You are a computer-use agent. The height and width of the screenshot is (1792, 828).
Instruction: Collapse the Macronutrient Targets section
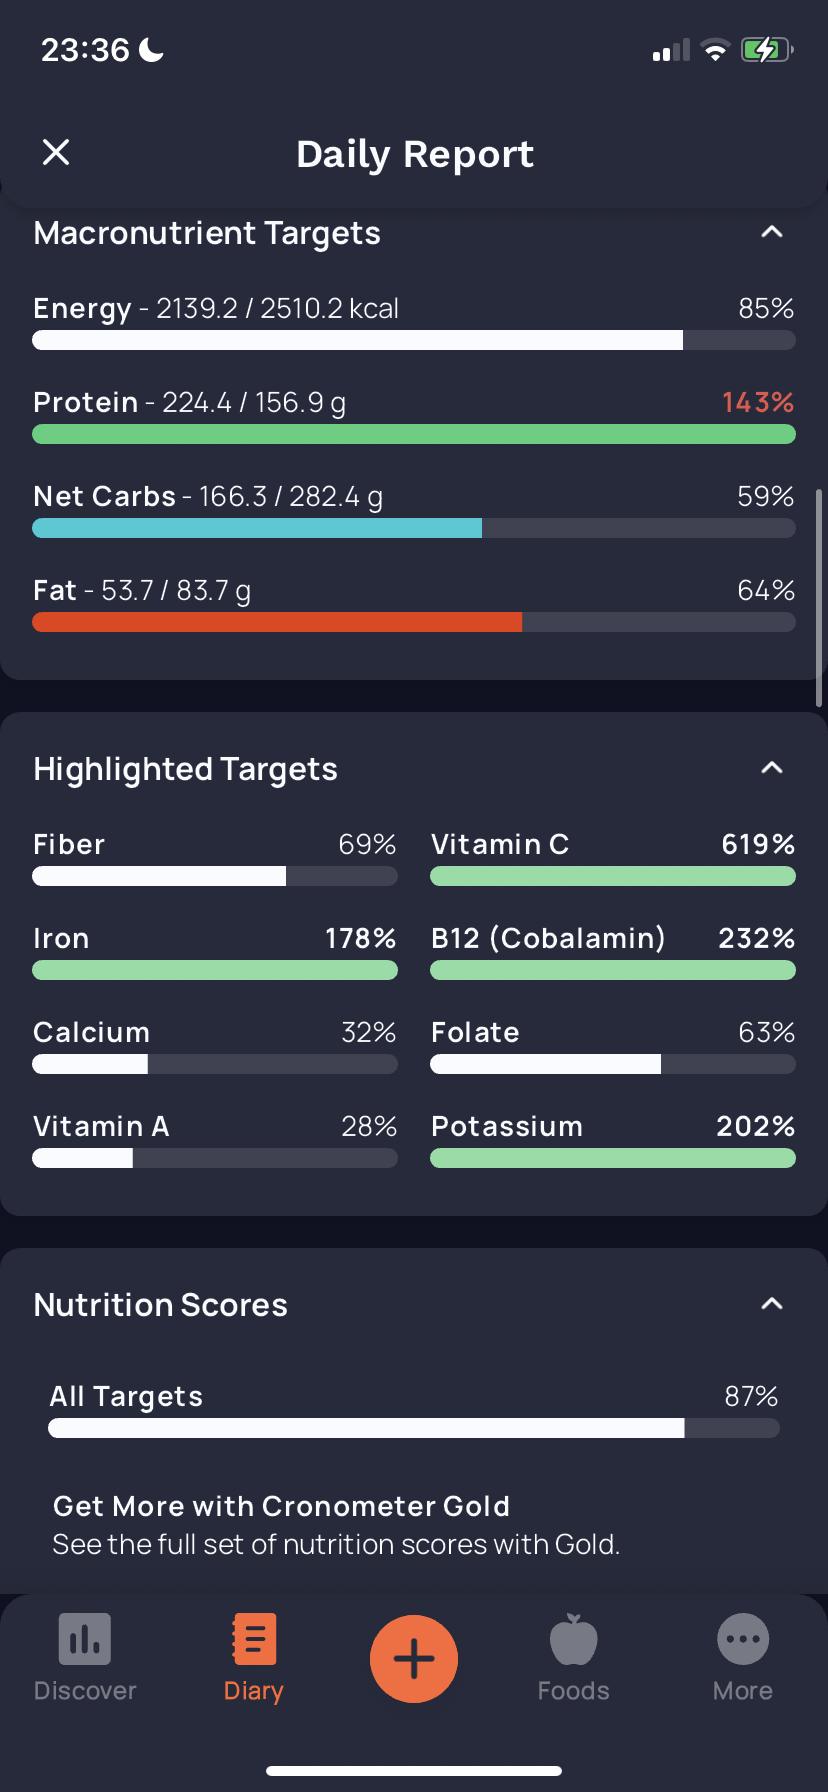(x=772, y=232)
